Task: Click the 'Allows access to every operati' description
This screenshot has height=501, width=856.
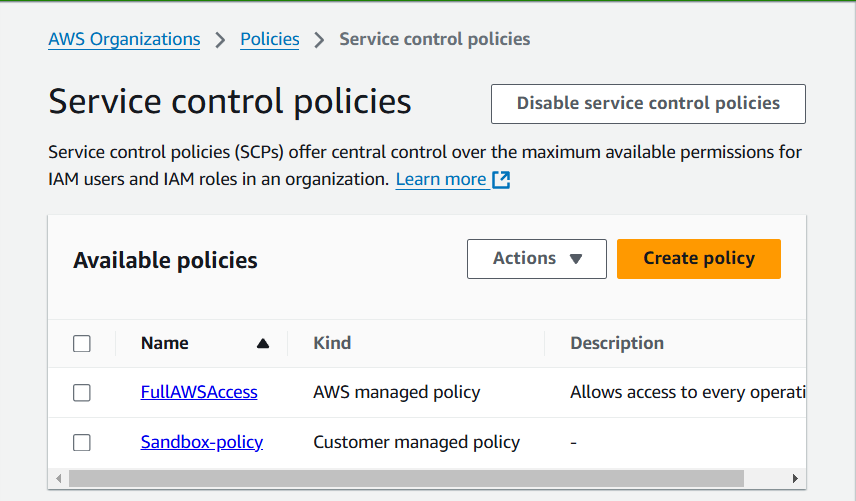Action: coord(688,392)
